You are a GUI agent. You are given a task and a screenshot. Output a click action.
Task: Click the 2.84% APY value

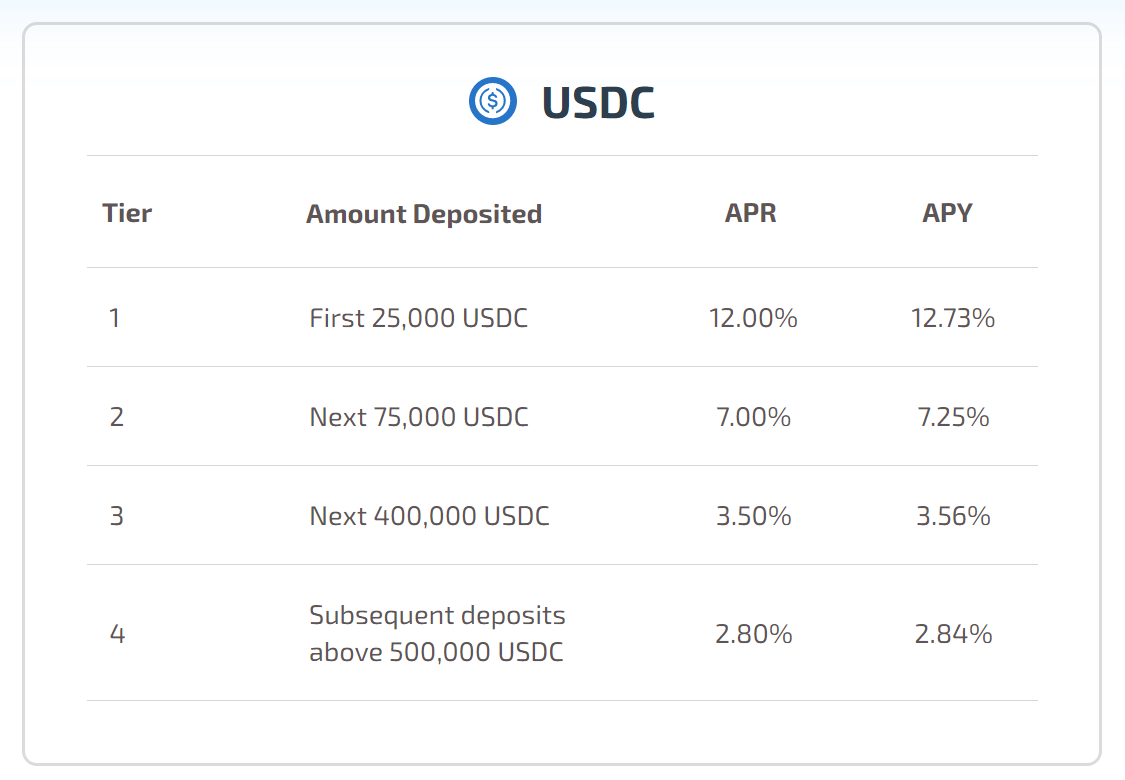pos(953,634)
